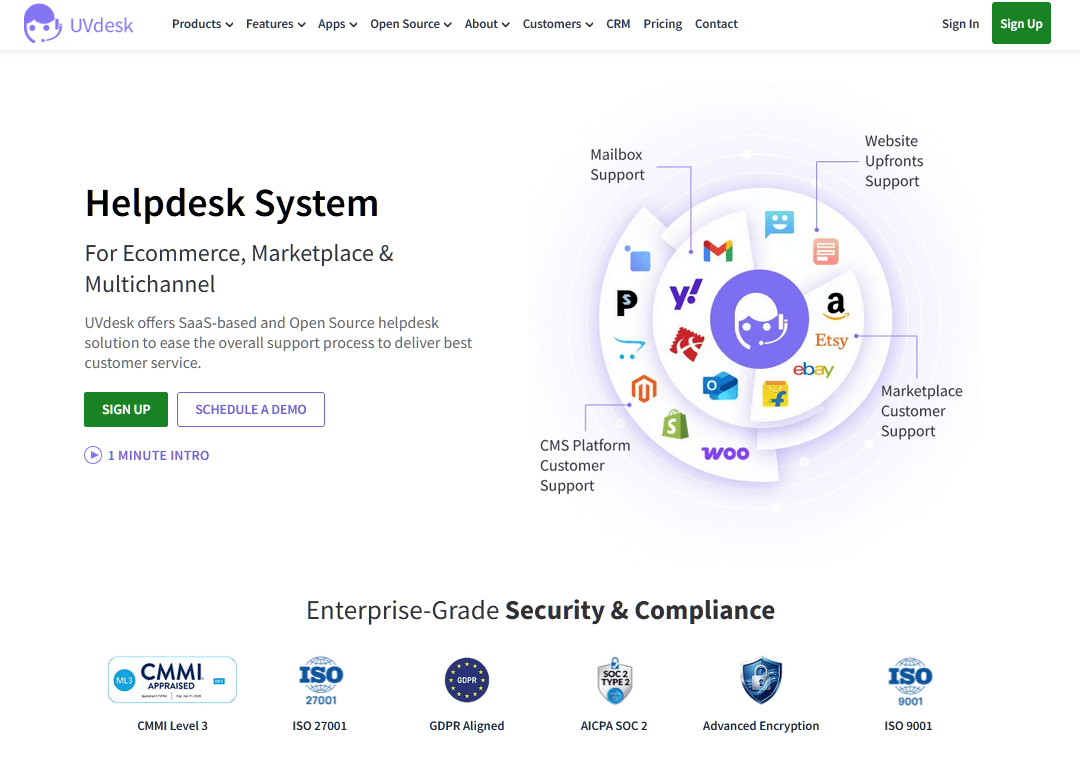Click the Marketplace Customer Support label
The width and height of the screenshot is (1080, 777).
[x=922, y=411]
